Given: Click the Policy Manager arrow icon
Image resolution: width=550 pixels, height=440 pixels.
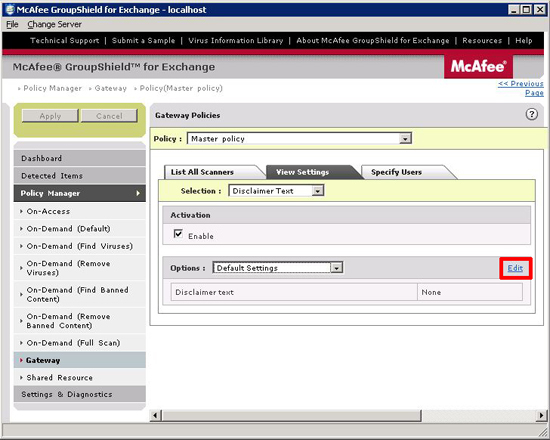Looking at the screenshot, I should point(138,193).
